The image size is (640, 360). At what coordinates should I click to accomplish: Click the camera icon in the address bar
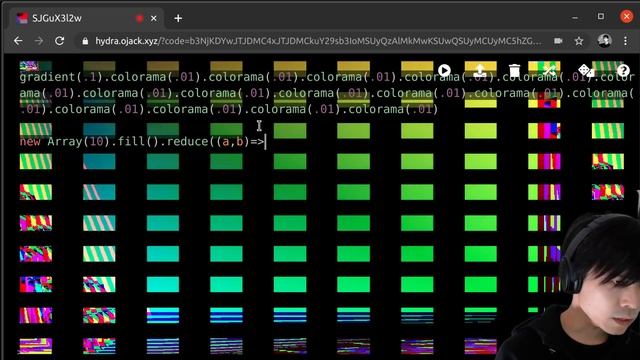coord(558,41)
